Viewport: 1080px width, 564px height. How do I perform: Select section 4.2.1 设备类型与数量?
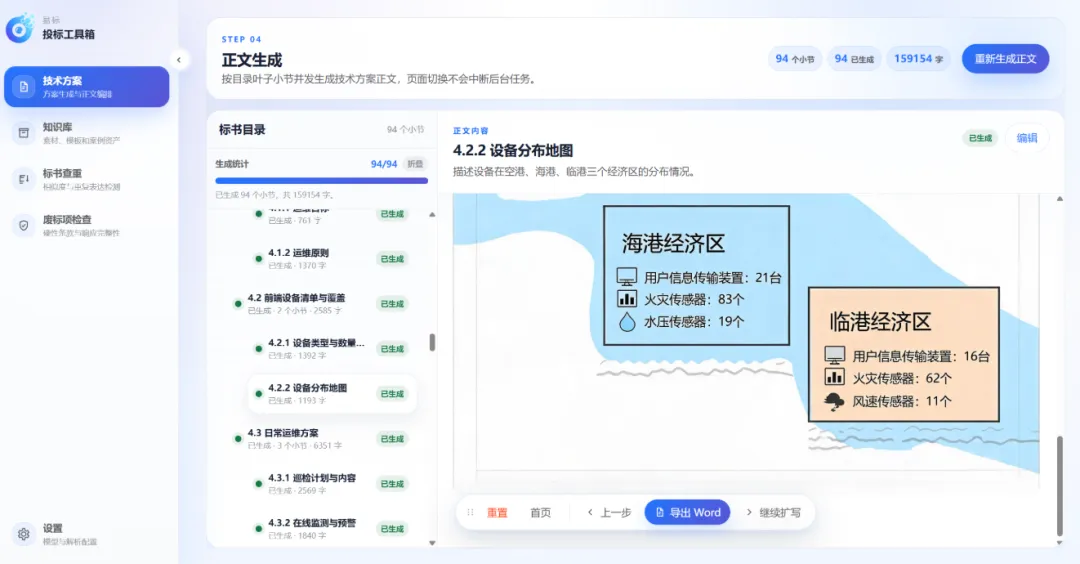point(331,348)
